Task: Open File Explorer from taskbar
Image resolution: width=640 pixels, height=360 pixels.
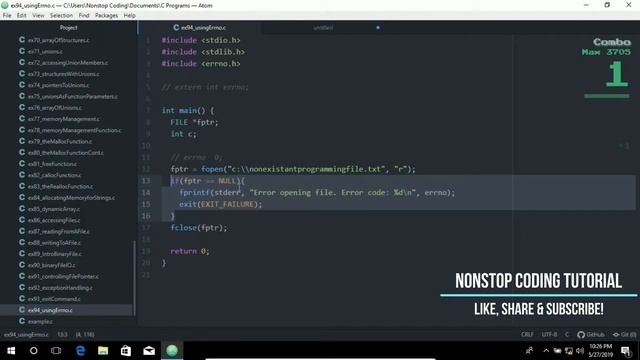Action: click(x=103, y=351)
